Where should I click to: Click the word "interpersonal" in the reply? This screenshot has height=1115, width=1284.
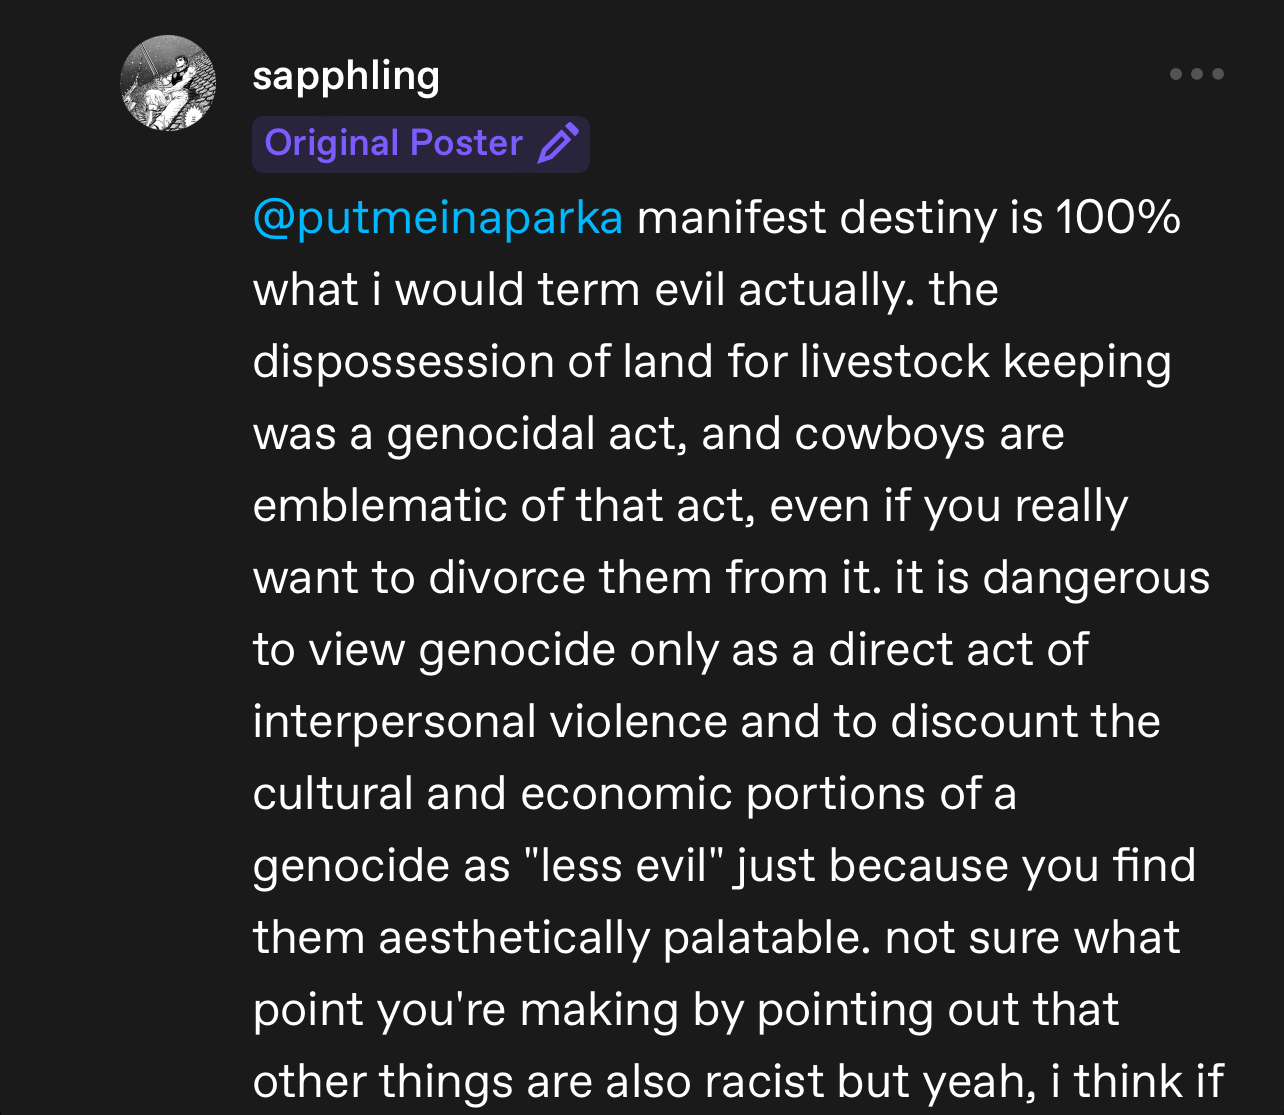click(395, 722)
